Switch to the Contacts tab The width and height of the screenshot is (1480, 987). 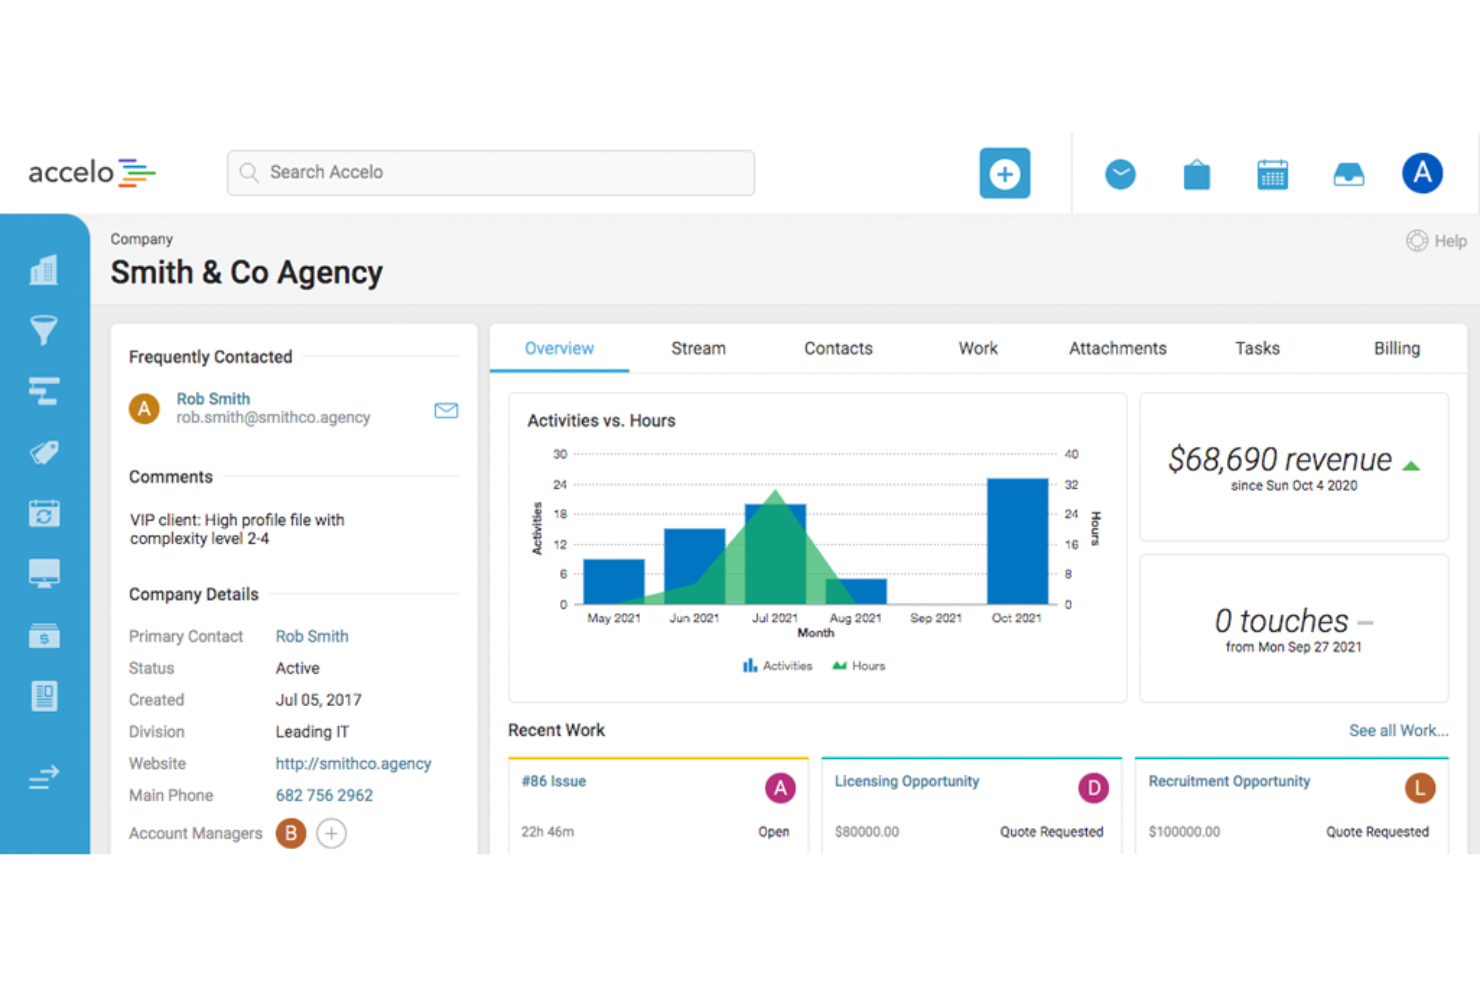click(x=838, y=348)
